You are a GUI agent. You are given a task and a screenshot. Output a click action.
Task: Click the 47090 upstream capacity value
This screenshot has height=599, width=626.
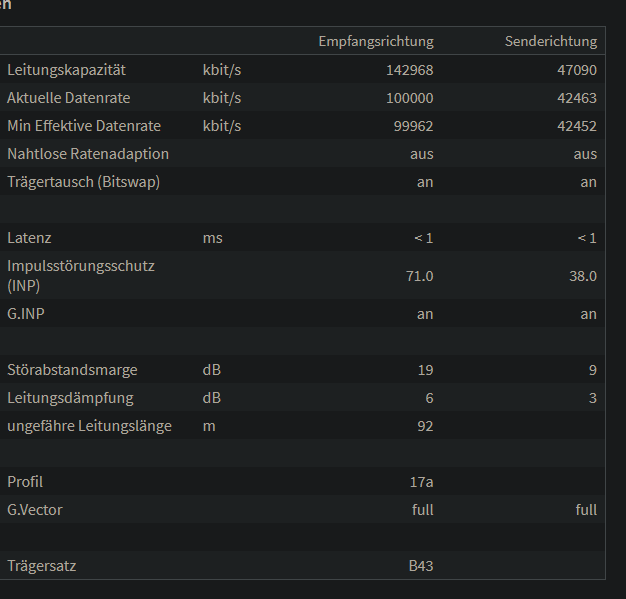pos(577,70)
